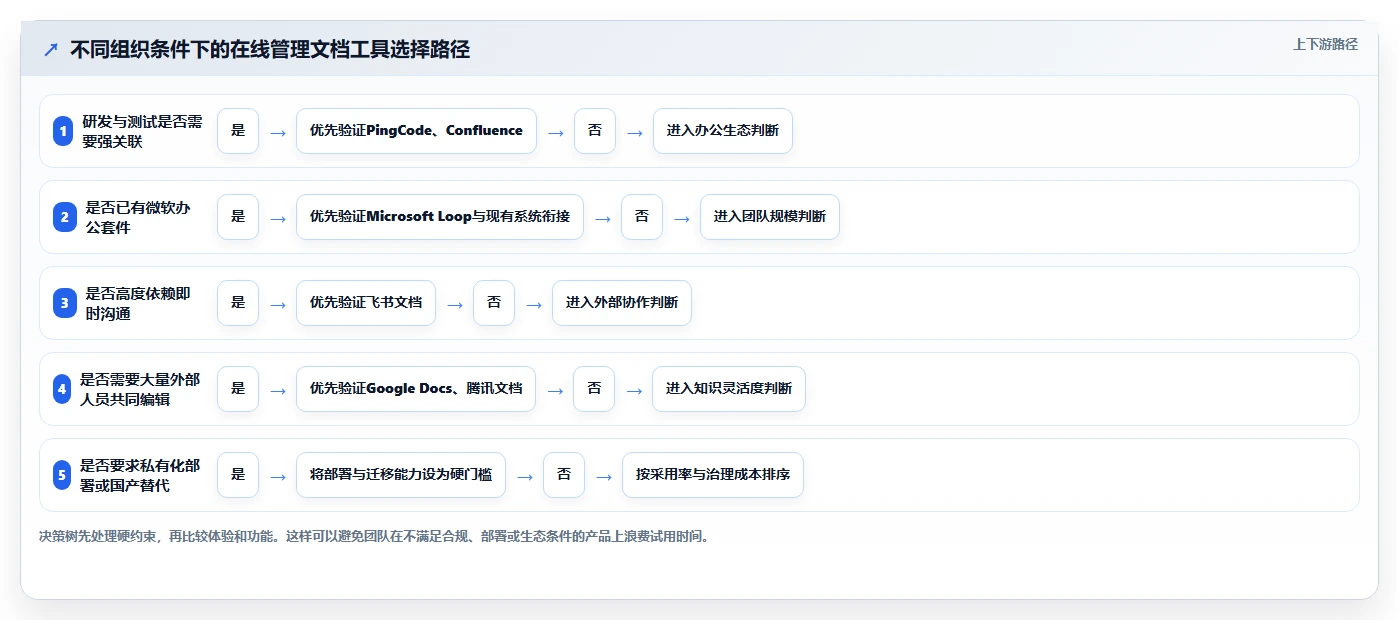Click the 进入办公生态判断 box
Image resolution: width=1399 pixels, height=620 pixels.
[723, 131]
